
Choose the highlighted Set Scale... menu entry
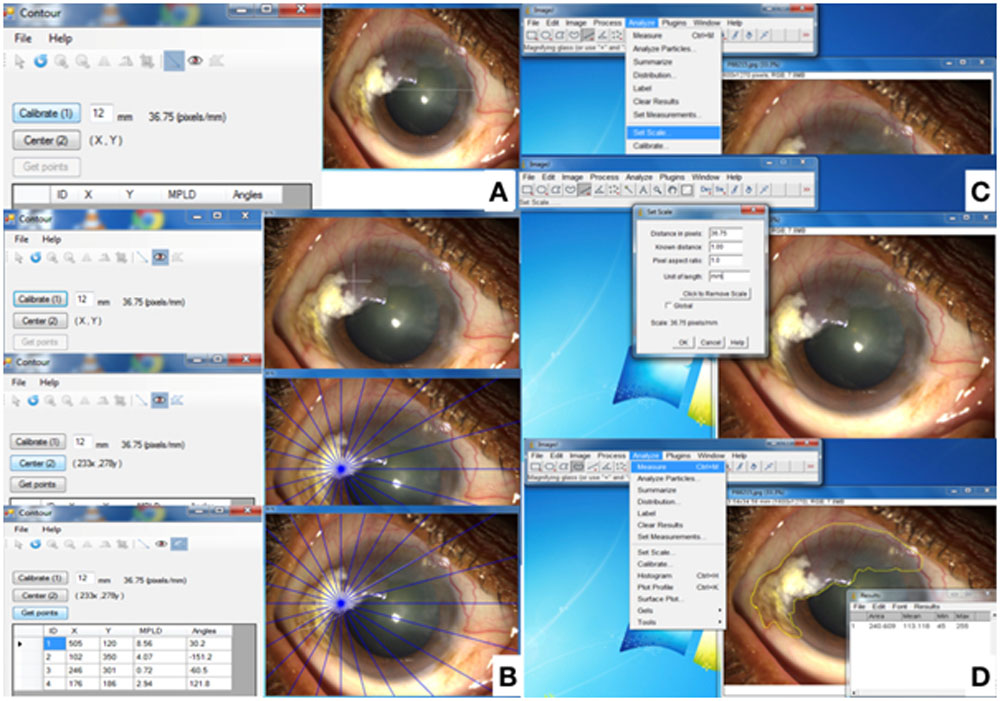(x=673, y=133)
